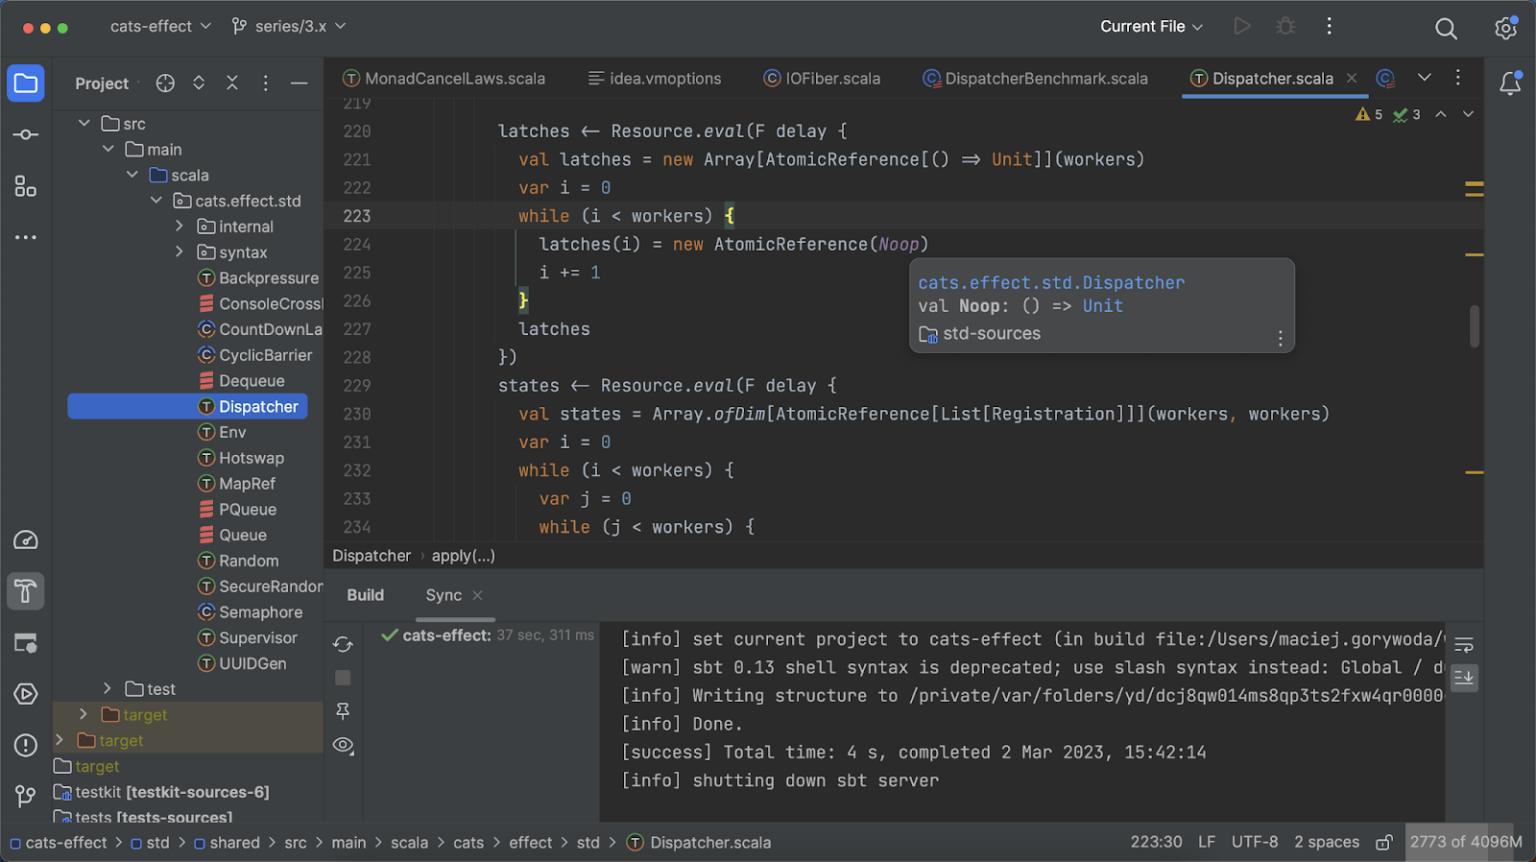Viewport: 1536px width, 862px height.
Task: Select the Build hammer icon in sidebar
Action: coord(25,591)
